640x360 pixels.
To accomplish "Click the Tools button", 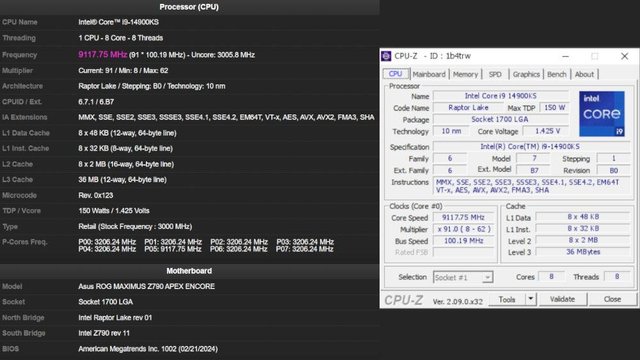I will click(x=507, y=300).
